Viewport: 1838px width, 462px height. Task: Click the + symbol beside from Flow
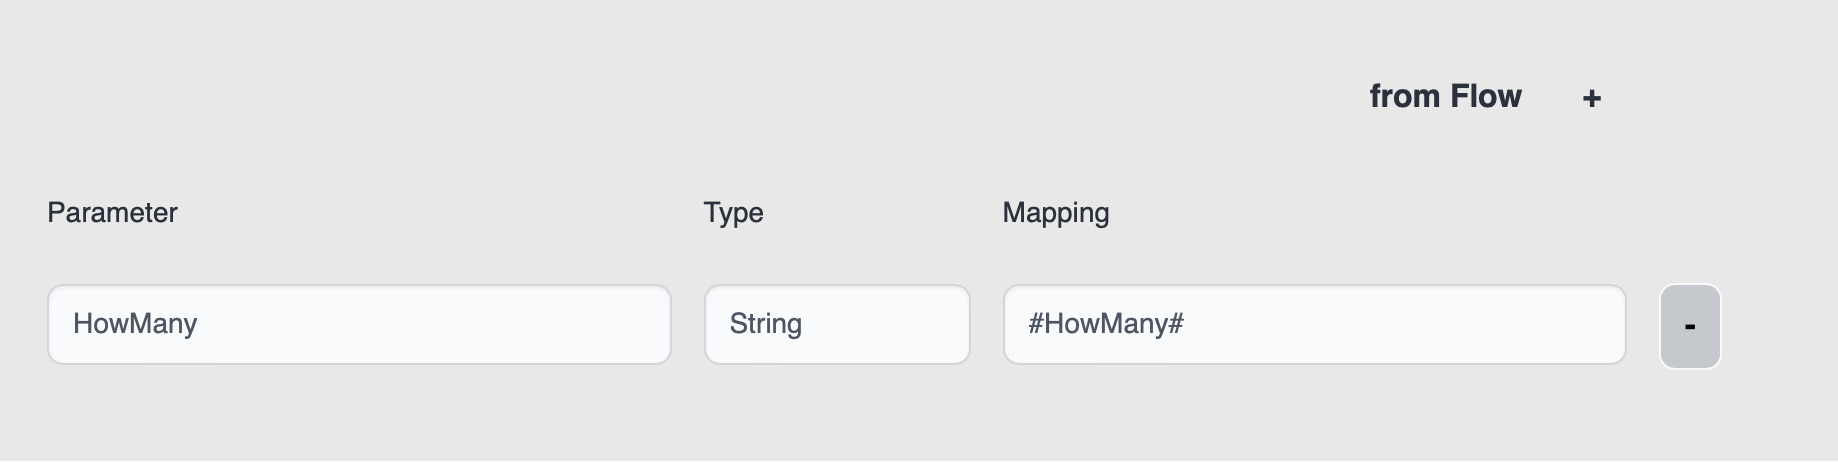[x=1591, y=98]
